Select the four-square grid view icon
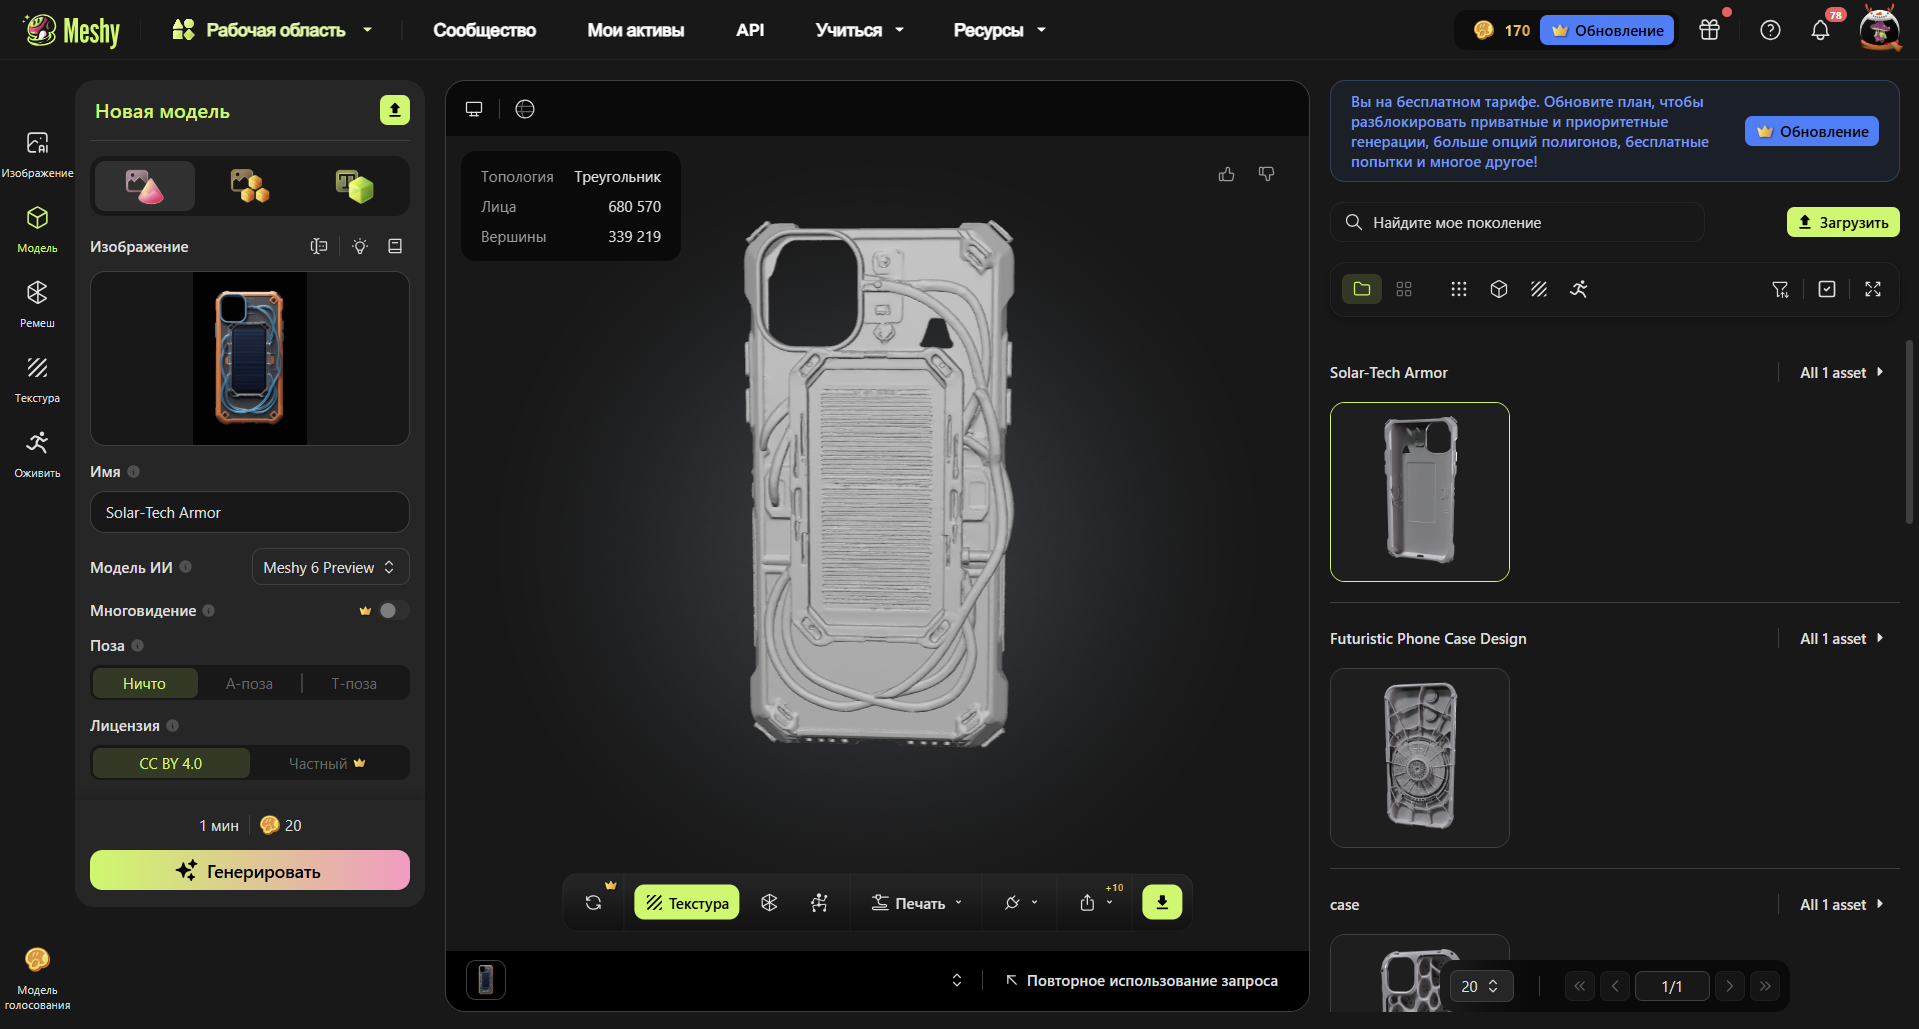This screenshot has height=1029, width=1919. click(1404, 289)
